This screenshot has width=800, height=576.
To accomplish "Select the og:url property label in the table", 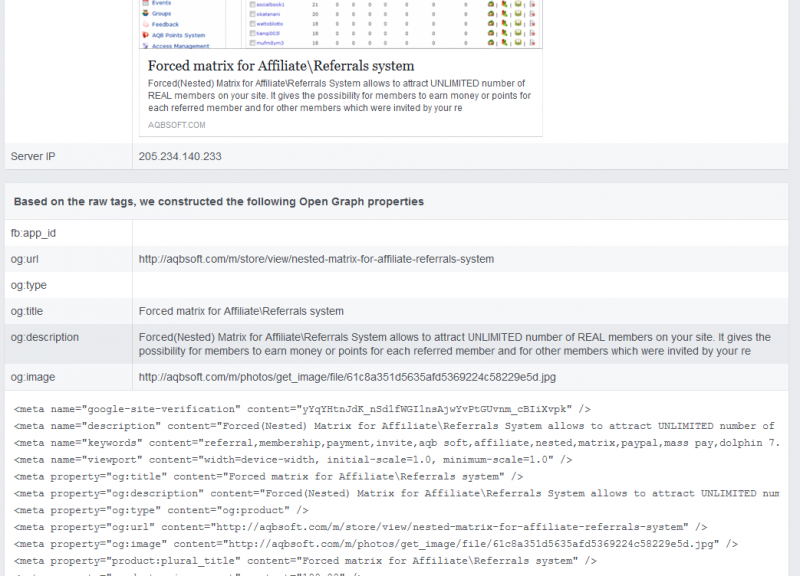I will 24,259.
